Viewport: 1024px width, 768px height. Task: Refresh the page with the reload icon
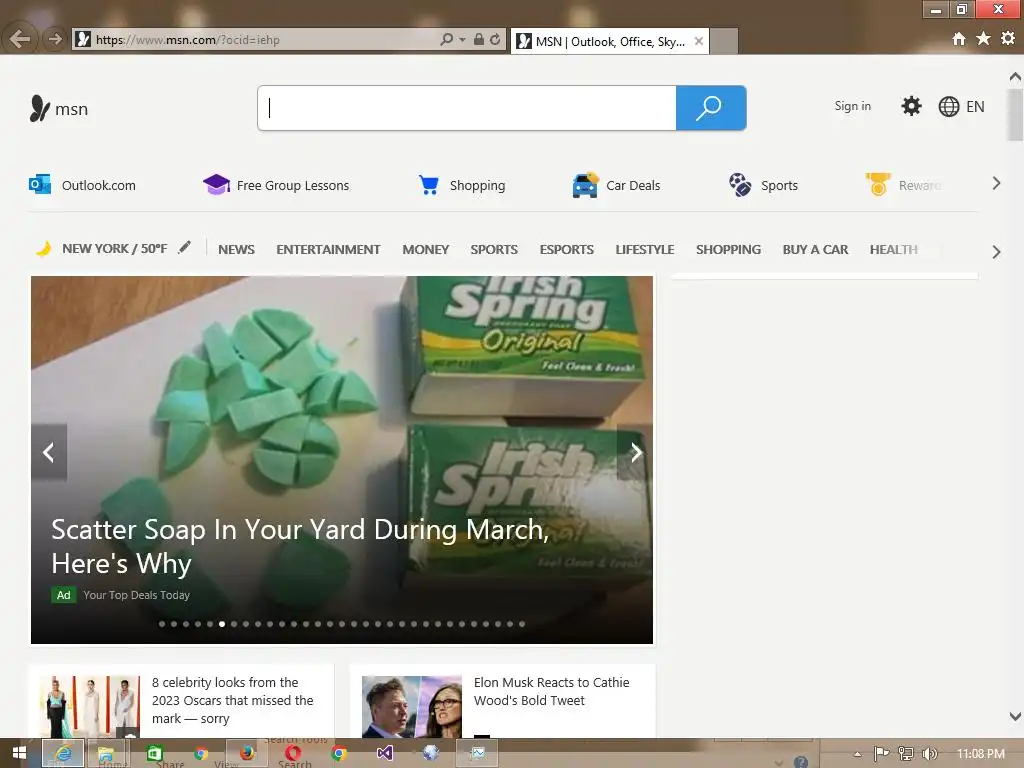495,39
